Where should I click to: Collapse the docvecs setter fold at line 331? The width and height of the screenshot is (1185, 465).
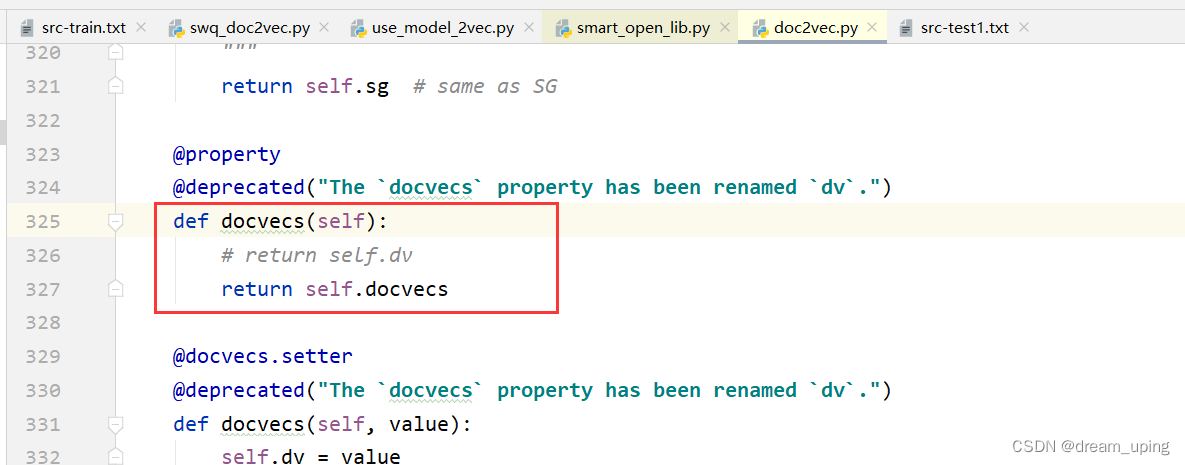116,424
